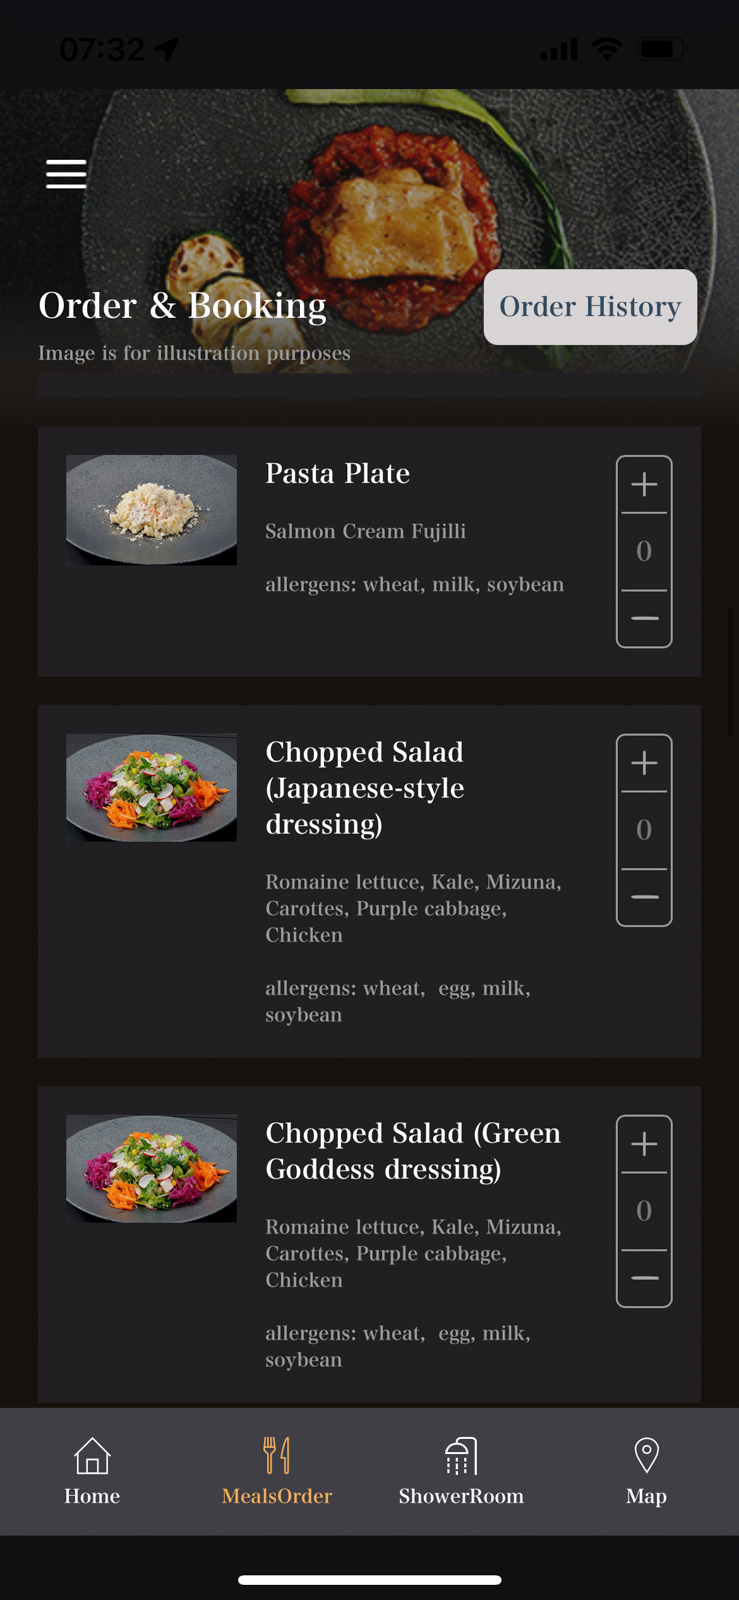Viewport: 739px width, 1600px height.
Task: Switch to the ShowerRoom tab label
Action: coord(461,1496)
